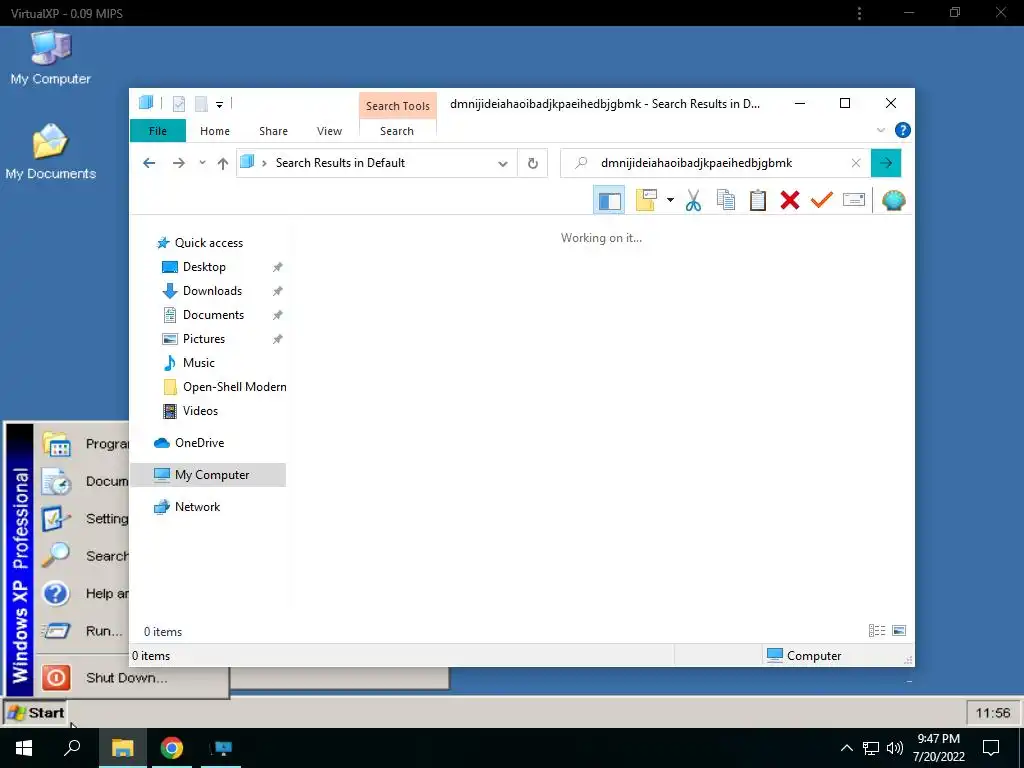The image size is (1024, 768).
Task: Click the blue search go arrow
Action: [x=886, y=163]
